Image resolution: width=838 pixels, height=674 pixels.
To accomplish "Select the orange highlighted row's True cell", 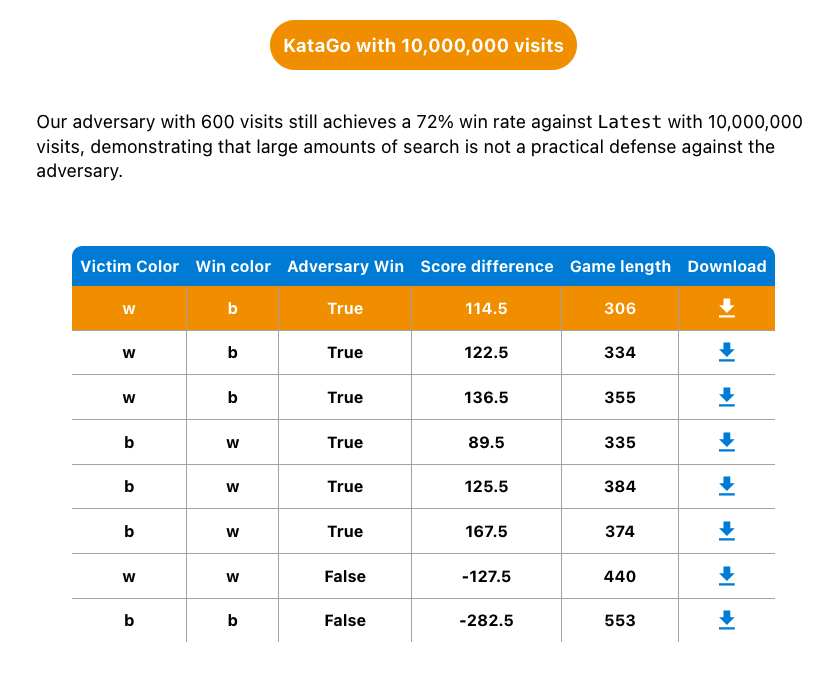I will point(345,308).
